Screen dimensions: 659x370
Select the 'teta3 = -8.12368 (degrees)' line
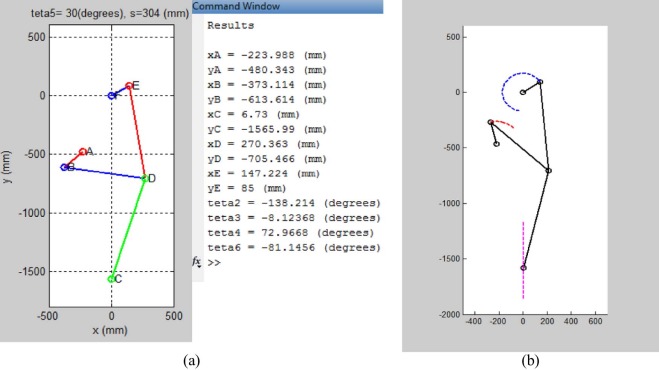click(294, 218)
